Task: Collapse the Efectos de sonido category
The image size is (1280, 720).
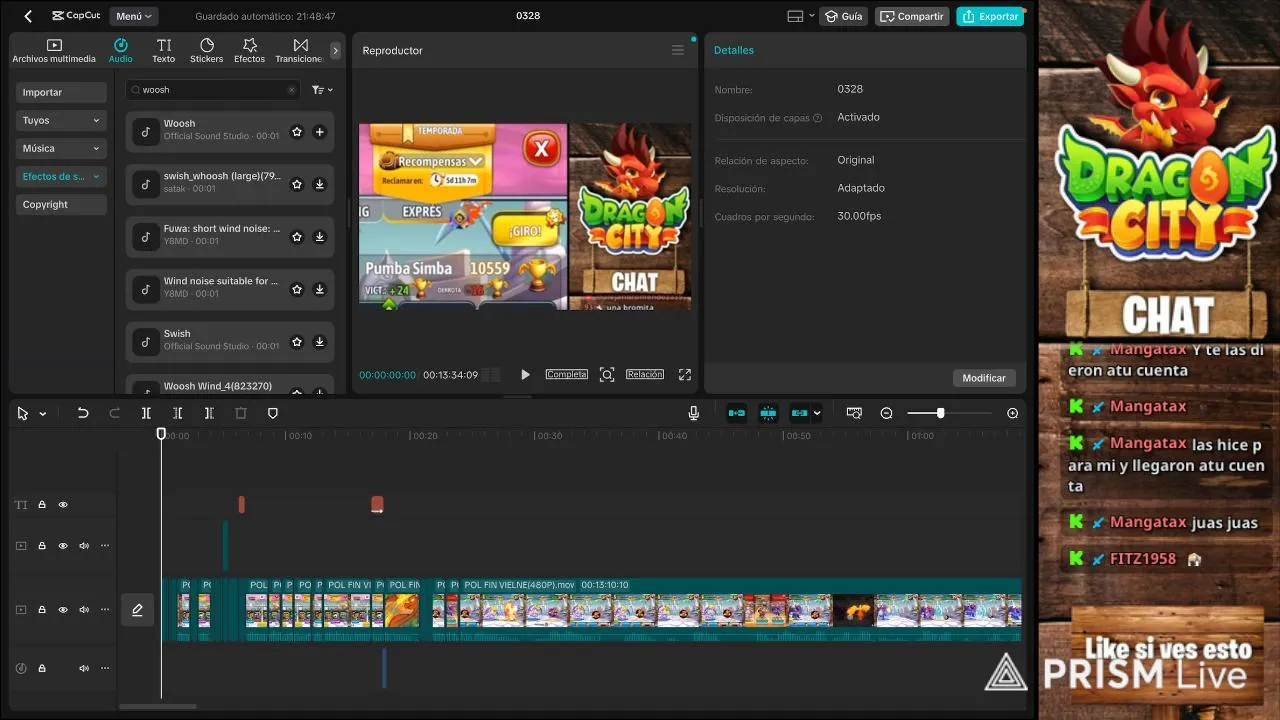Action: coord(61,176)
